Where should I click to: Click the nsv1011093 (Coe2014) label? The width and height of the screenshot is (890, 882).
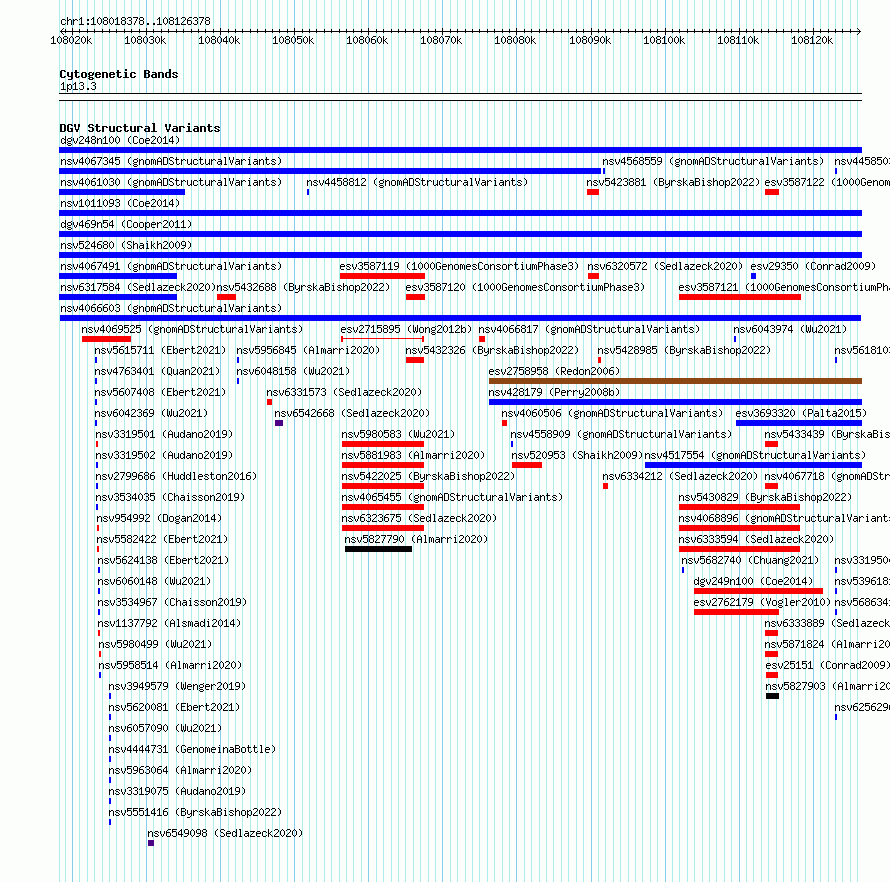tap(120, 203)
